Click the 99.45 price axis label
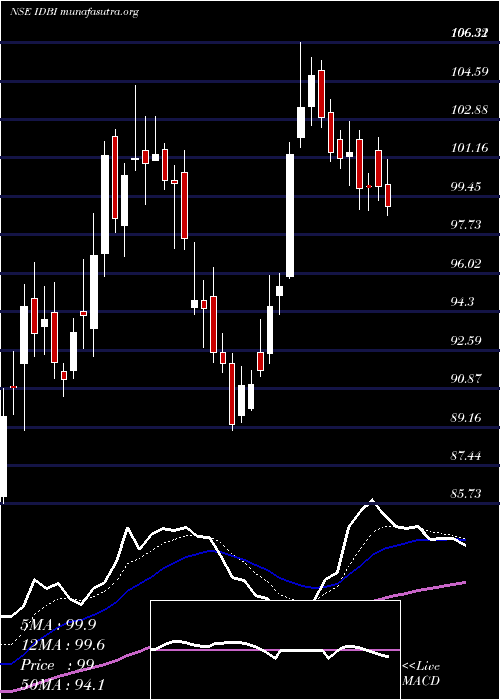500x700 pixels. pyautogui.click(x=466, y=187)
